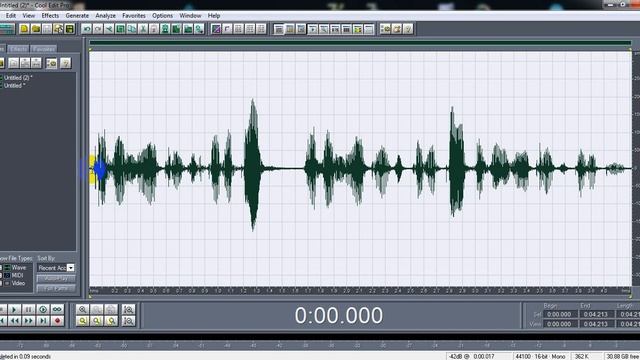Click the question mark icon in the organizer panel

click(x=65, y=63)
